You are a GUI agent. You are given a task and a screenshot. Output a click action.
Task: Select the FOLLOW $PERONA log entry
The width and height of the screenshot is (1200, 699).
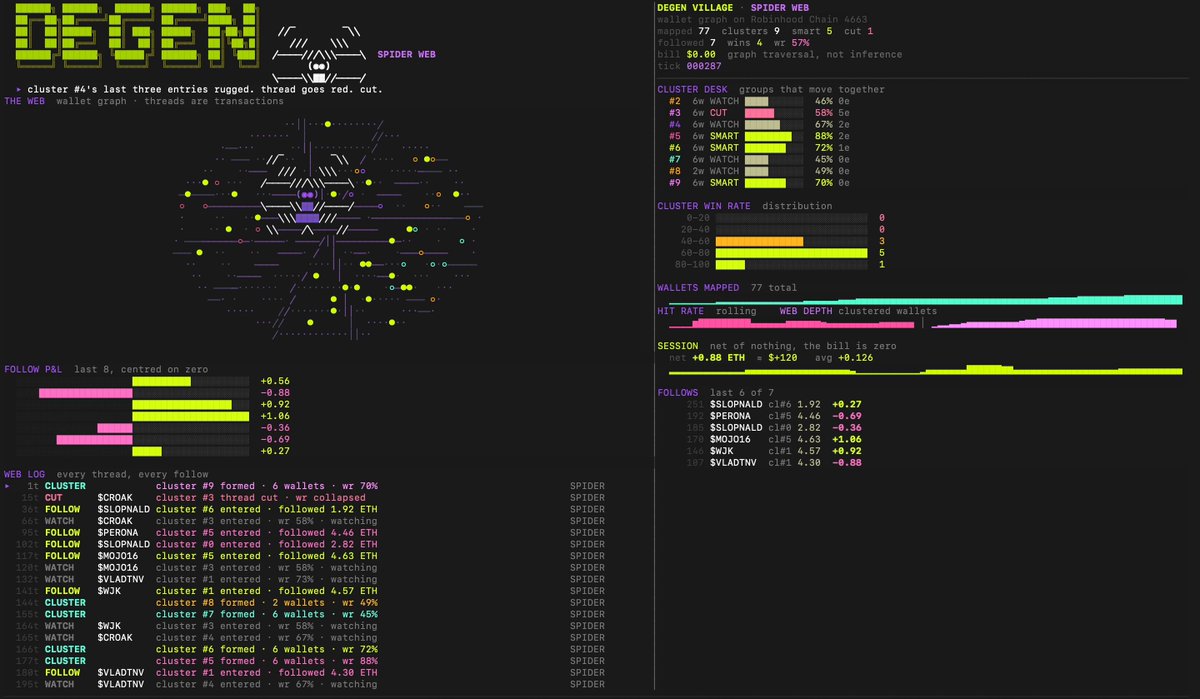(x=305, y=533)
